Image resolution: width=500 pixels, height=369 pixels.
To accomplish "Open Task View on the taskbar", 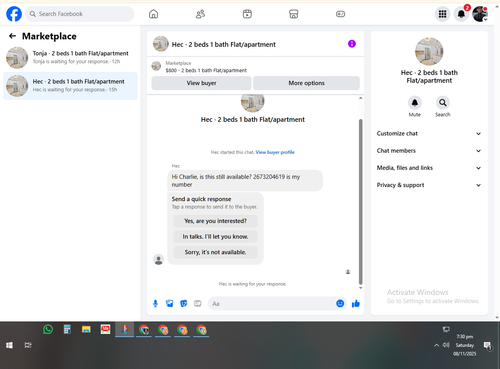I will point(28,345).
